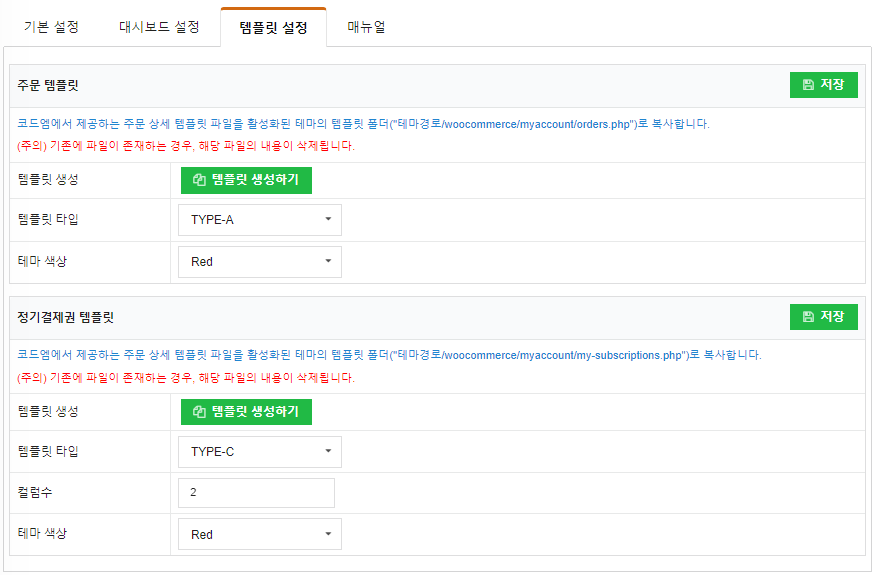Image resolution: width=874 pixels, height=575 pixels.
Task: Open the TYPE-A 템플릿 타입 dropdown
Action: point(259,220)
